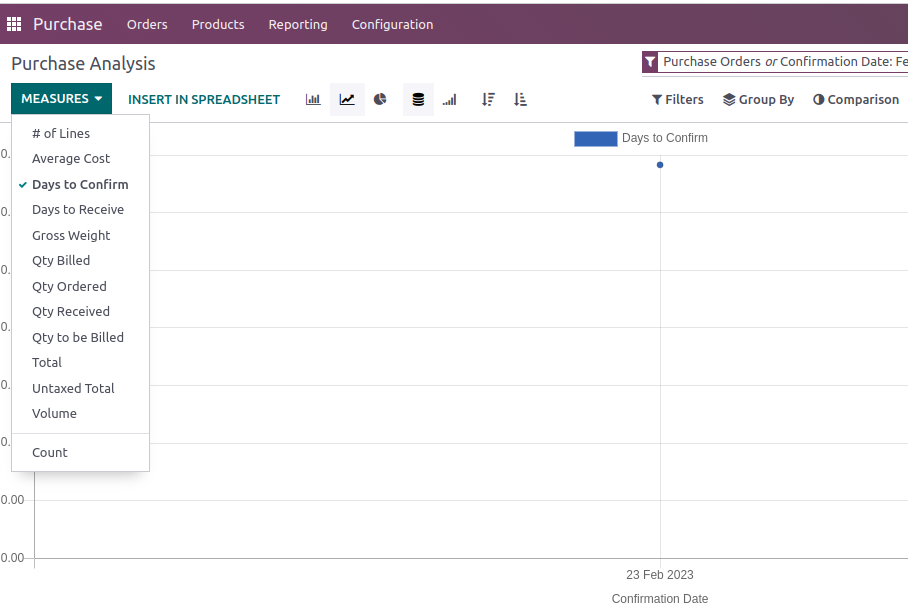
Task: Enable the Untaxed Total measure
Action: pyautogui.click(x=73, y=388)
